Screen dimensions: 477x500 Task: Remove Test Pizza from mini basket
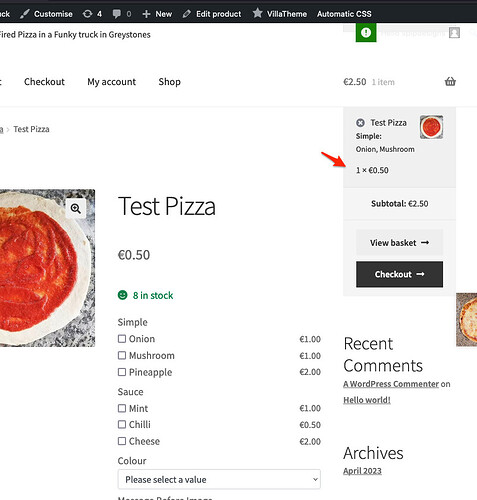[360, 123]
